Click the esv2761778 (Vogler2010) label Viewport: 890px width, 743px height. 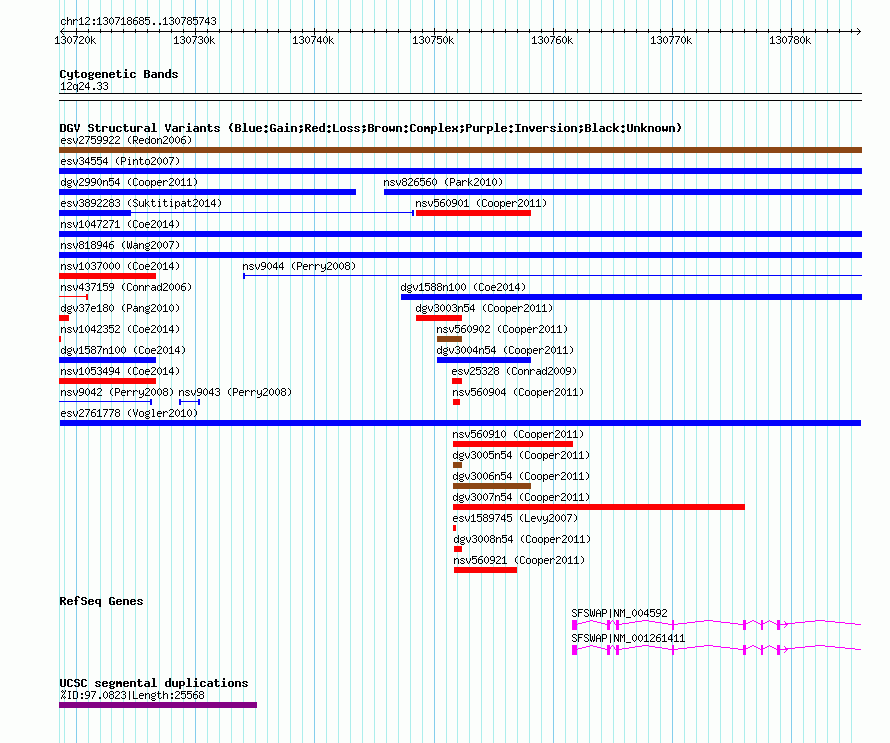[x=129, y=413]
